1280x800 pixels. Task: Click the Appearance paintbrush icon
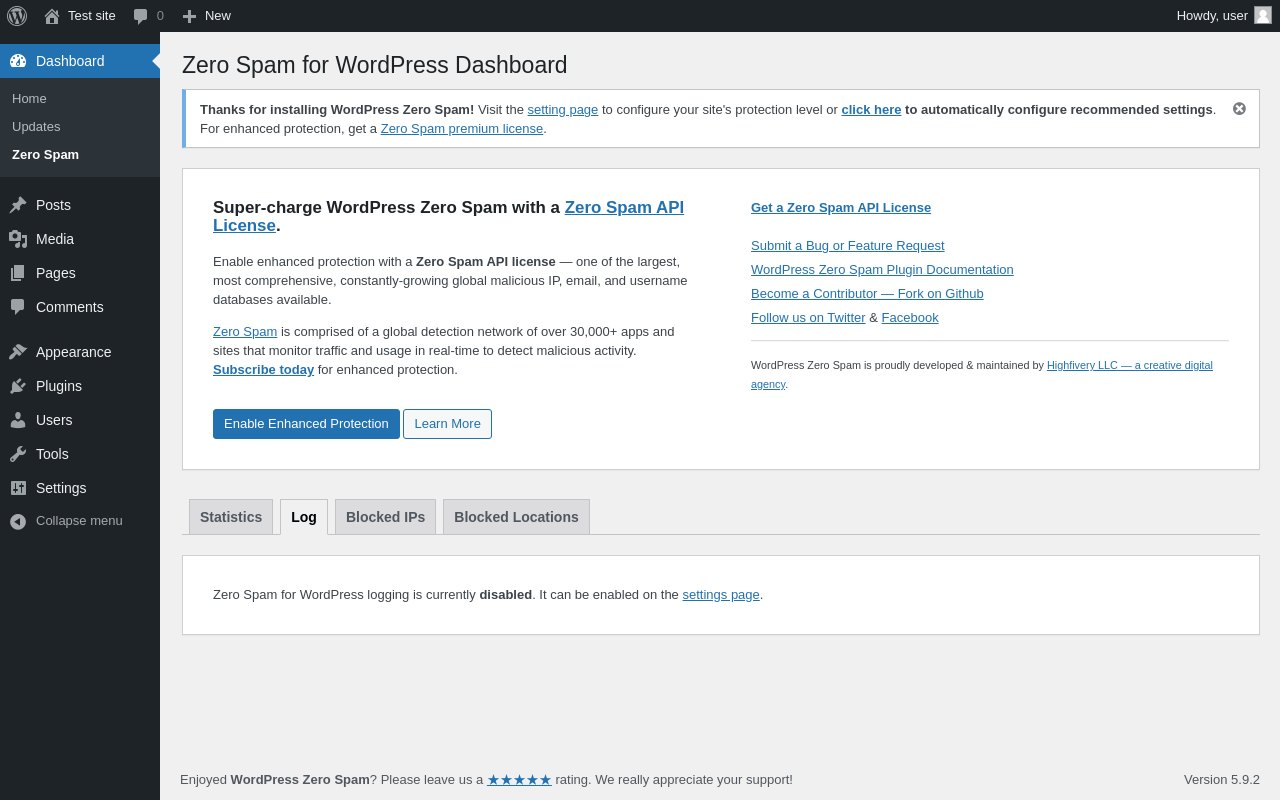[18, 352]
